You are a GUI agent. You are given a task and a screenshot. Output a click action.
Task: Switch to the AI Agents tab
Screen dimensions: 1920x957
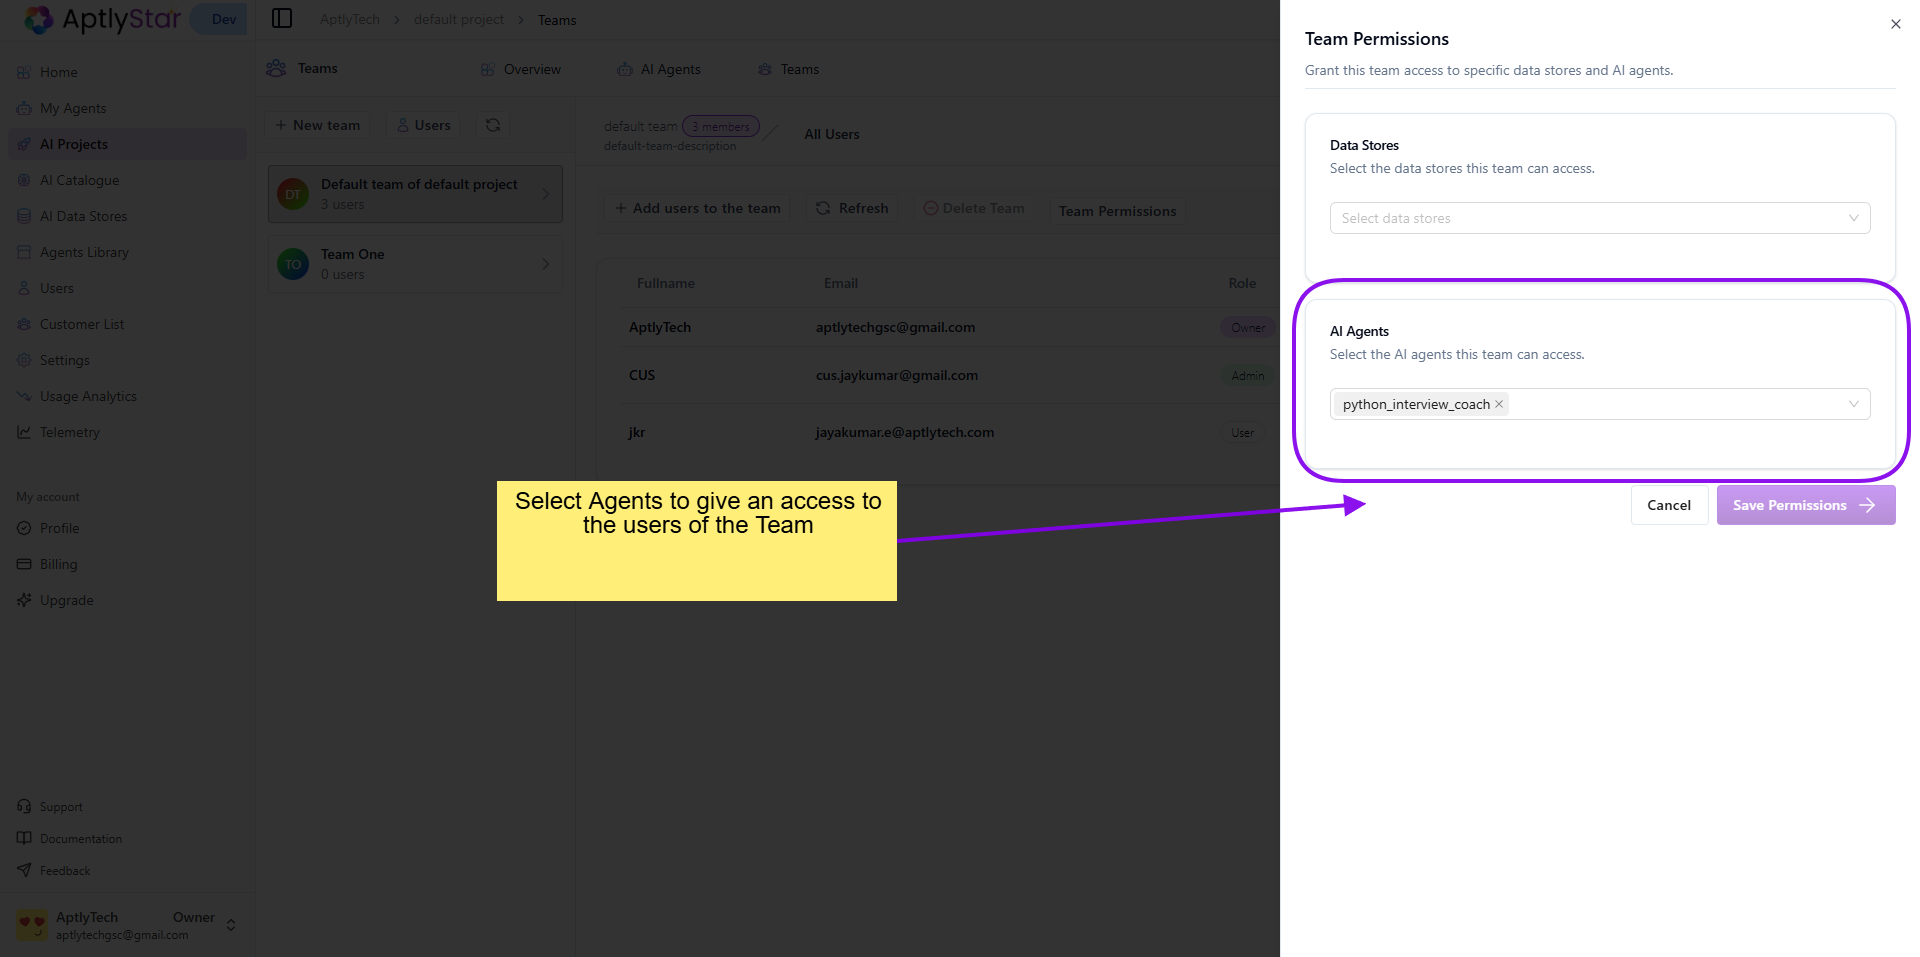coord(671,69)
